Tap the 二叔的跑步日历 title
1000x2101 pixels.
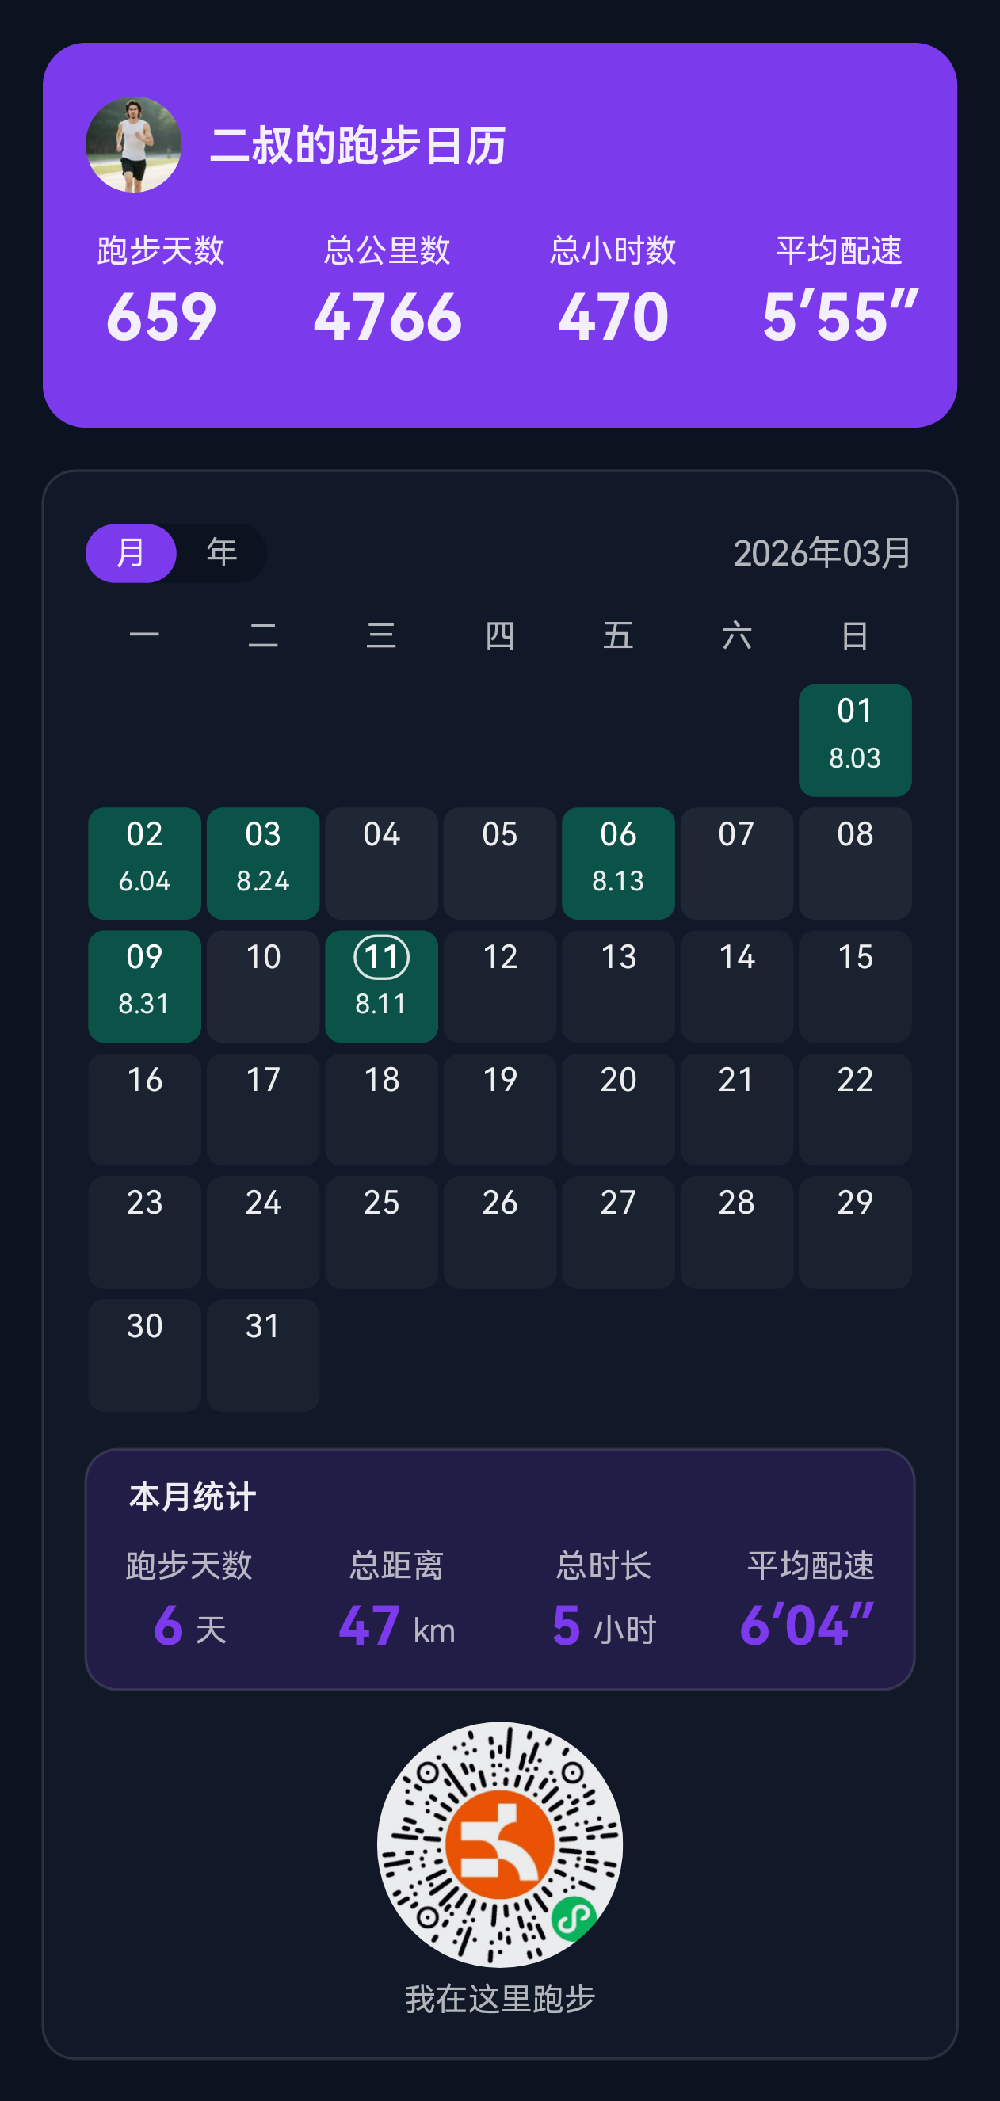[x=358, y=146]
